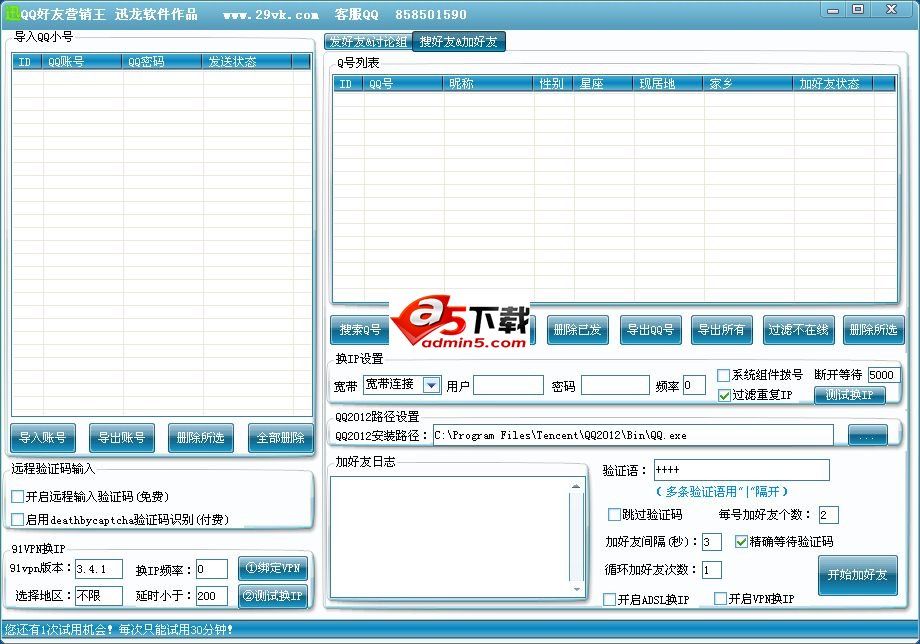Click 开始加好友 button
Image resolution: width=920 pixels, height=644 pixels.
857,575
